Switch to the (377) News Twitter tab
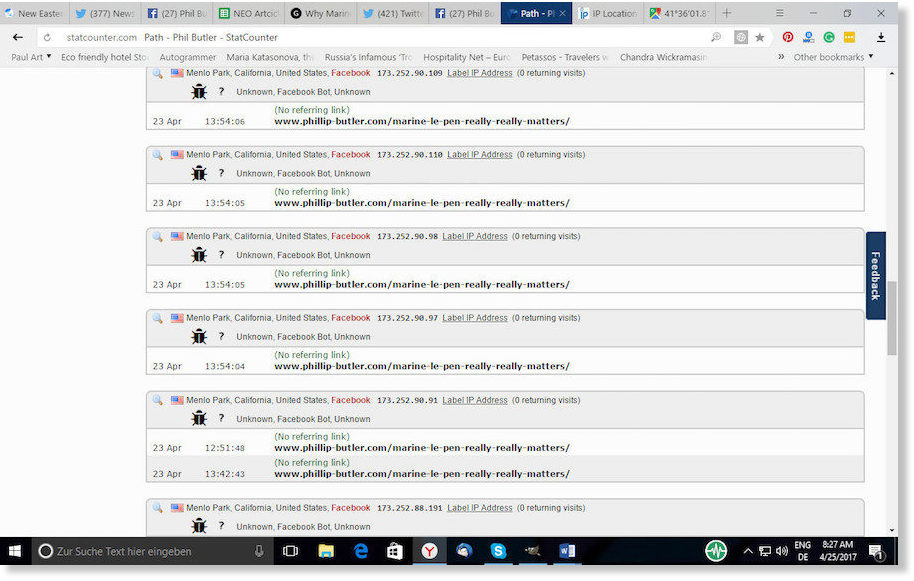914x581 pixels. coord(106,13)
